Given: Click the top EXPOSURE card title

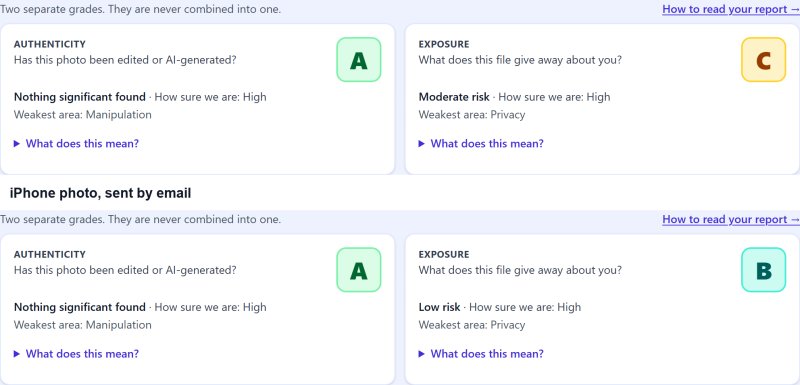Looking at the screenshot, I should tap(444, 44).
